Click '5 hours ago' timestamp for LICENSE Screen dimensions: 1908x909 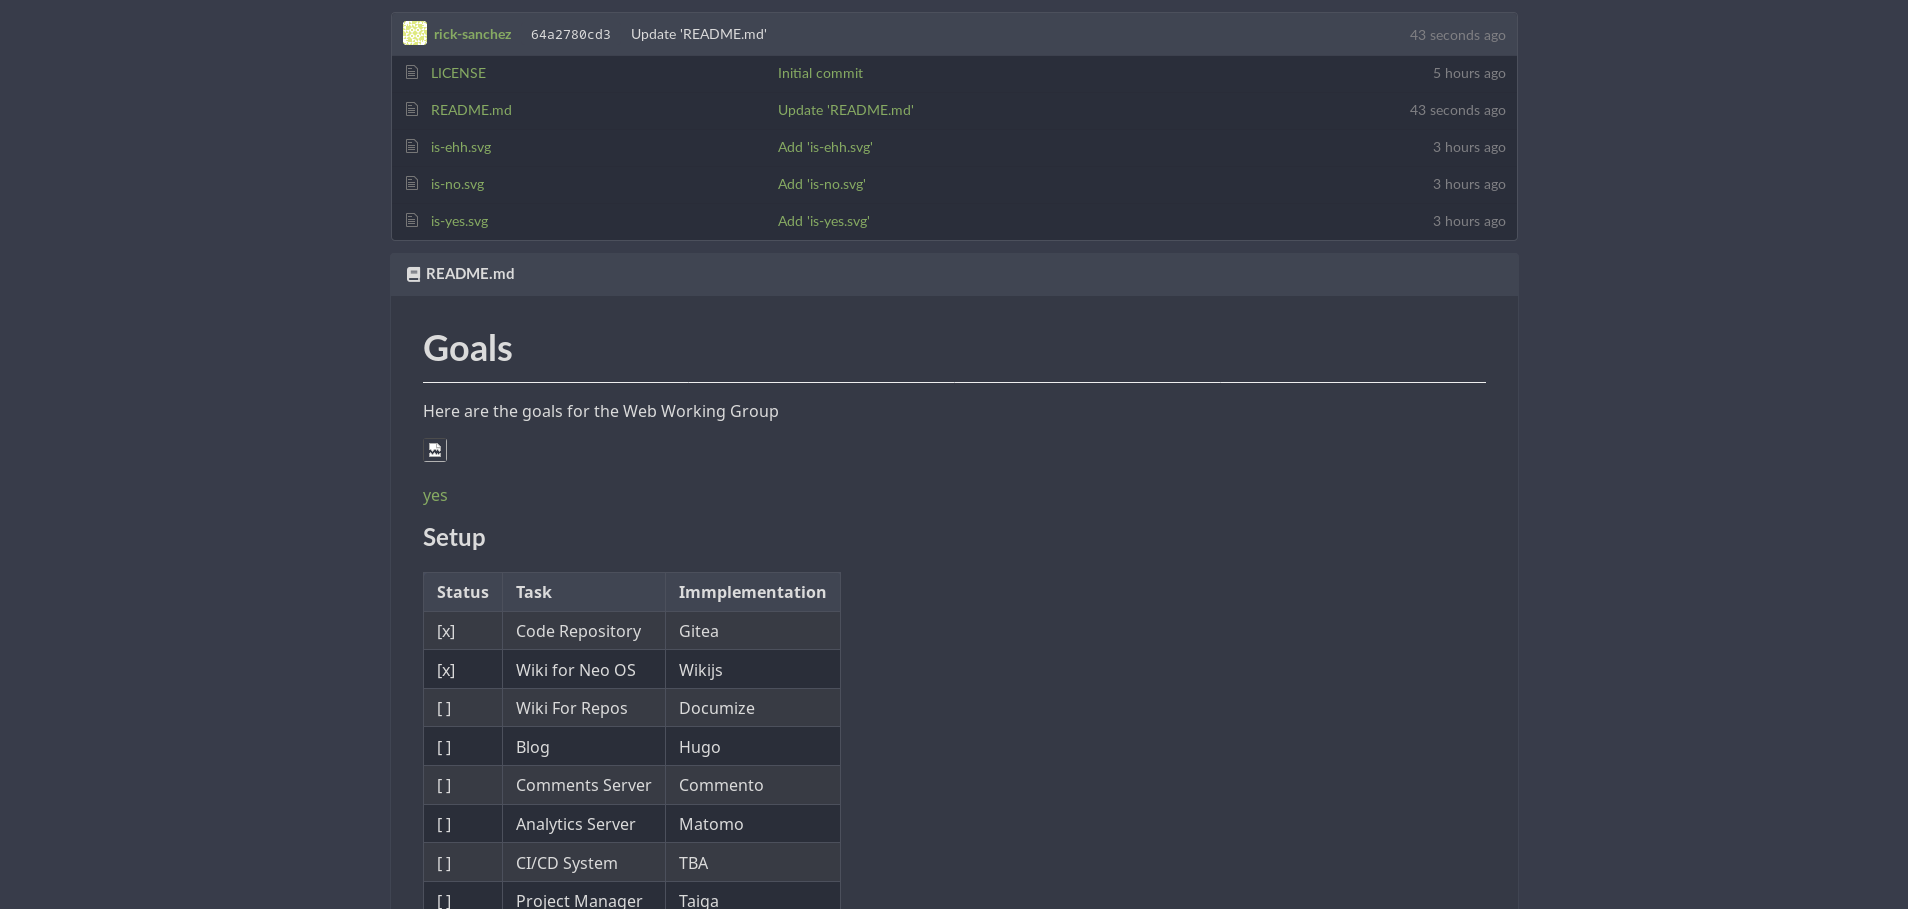1469,73
